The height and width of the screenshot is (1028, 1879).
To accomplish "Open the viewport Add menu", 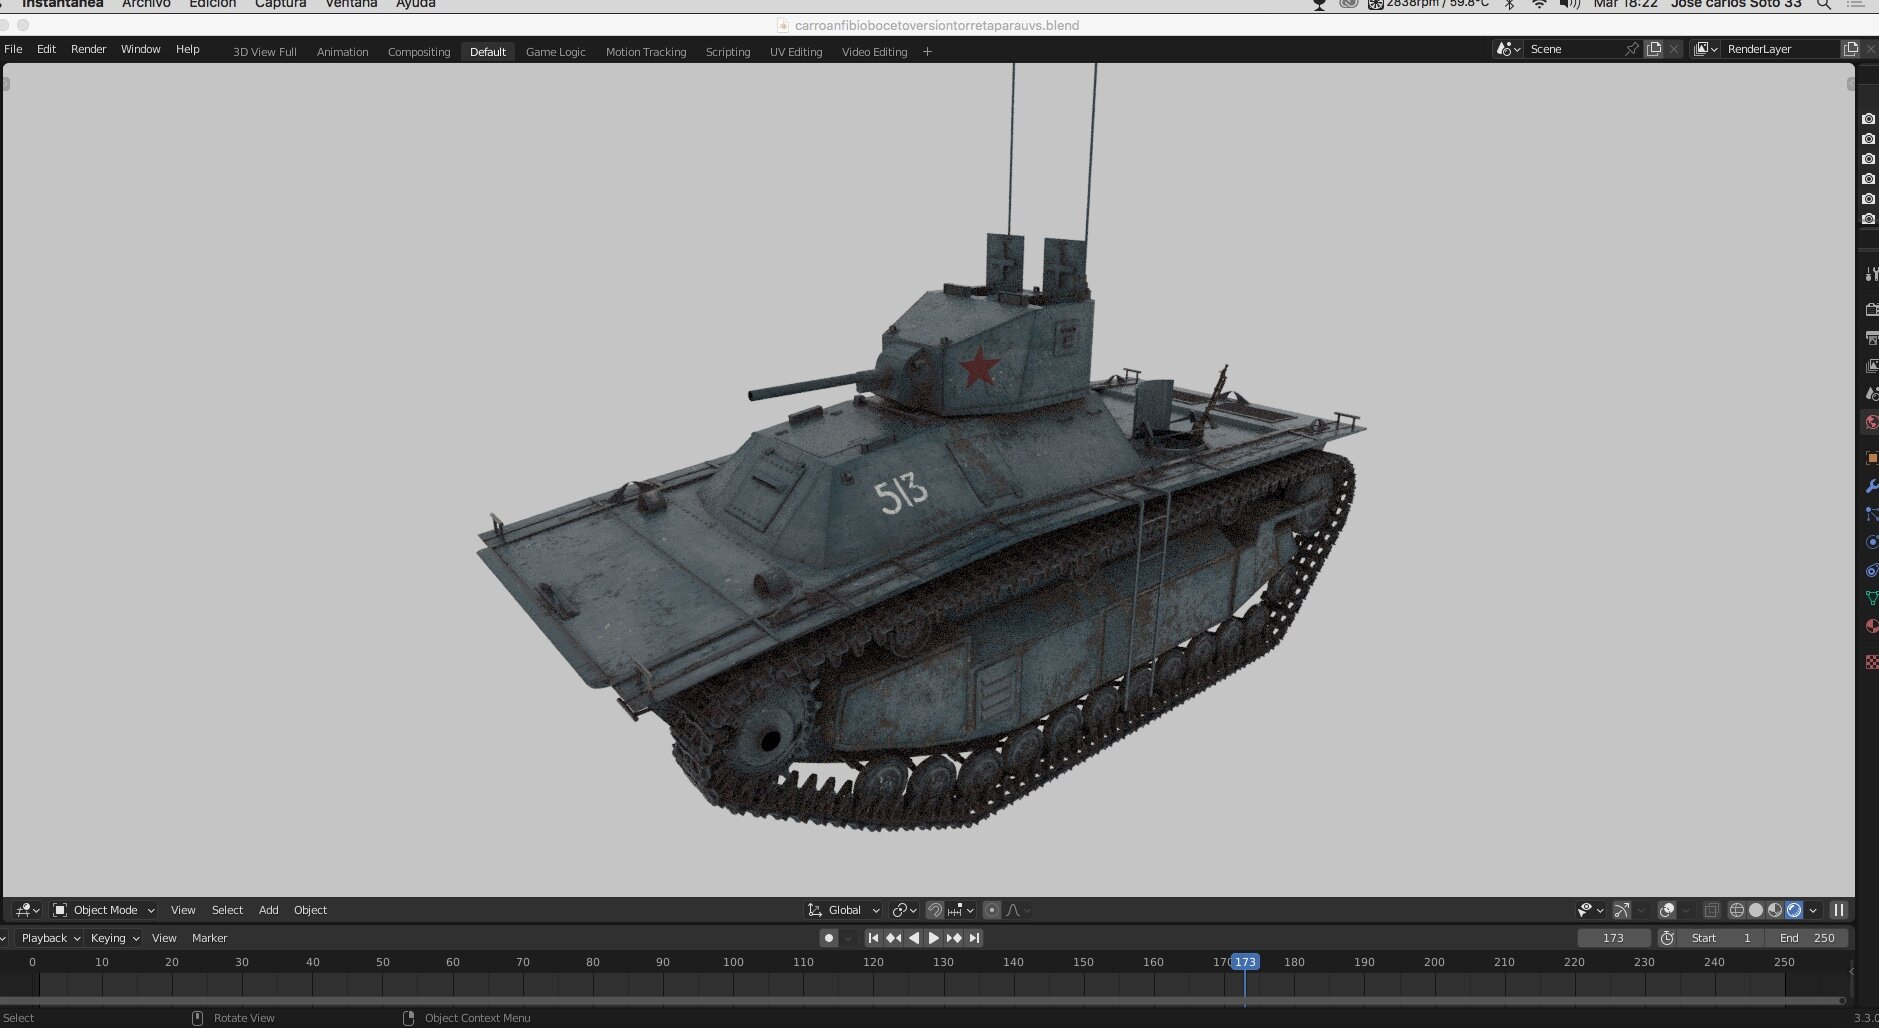I will pyautogui.click(x=268, y=910).
